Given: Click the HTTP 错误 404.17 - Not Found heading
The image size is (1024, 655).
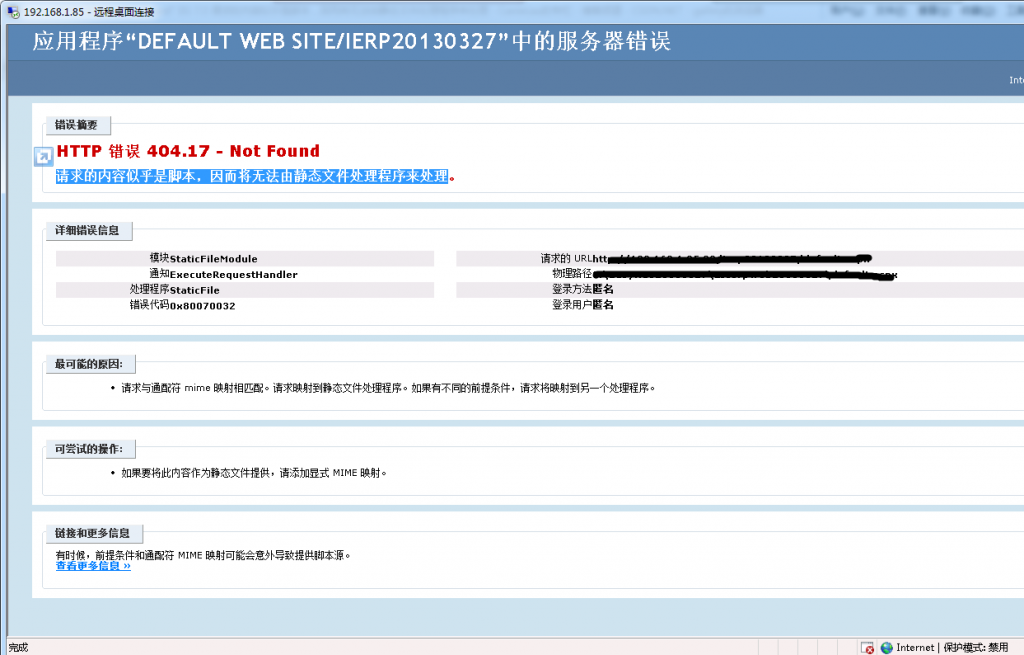Looking at the screenshot, I should (188, 151).
